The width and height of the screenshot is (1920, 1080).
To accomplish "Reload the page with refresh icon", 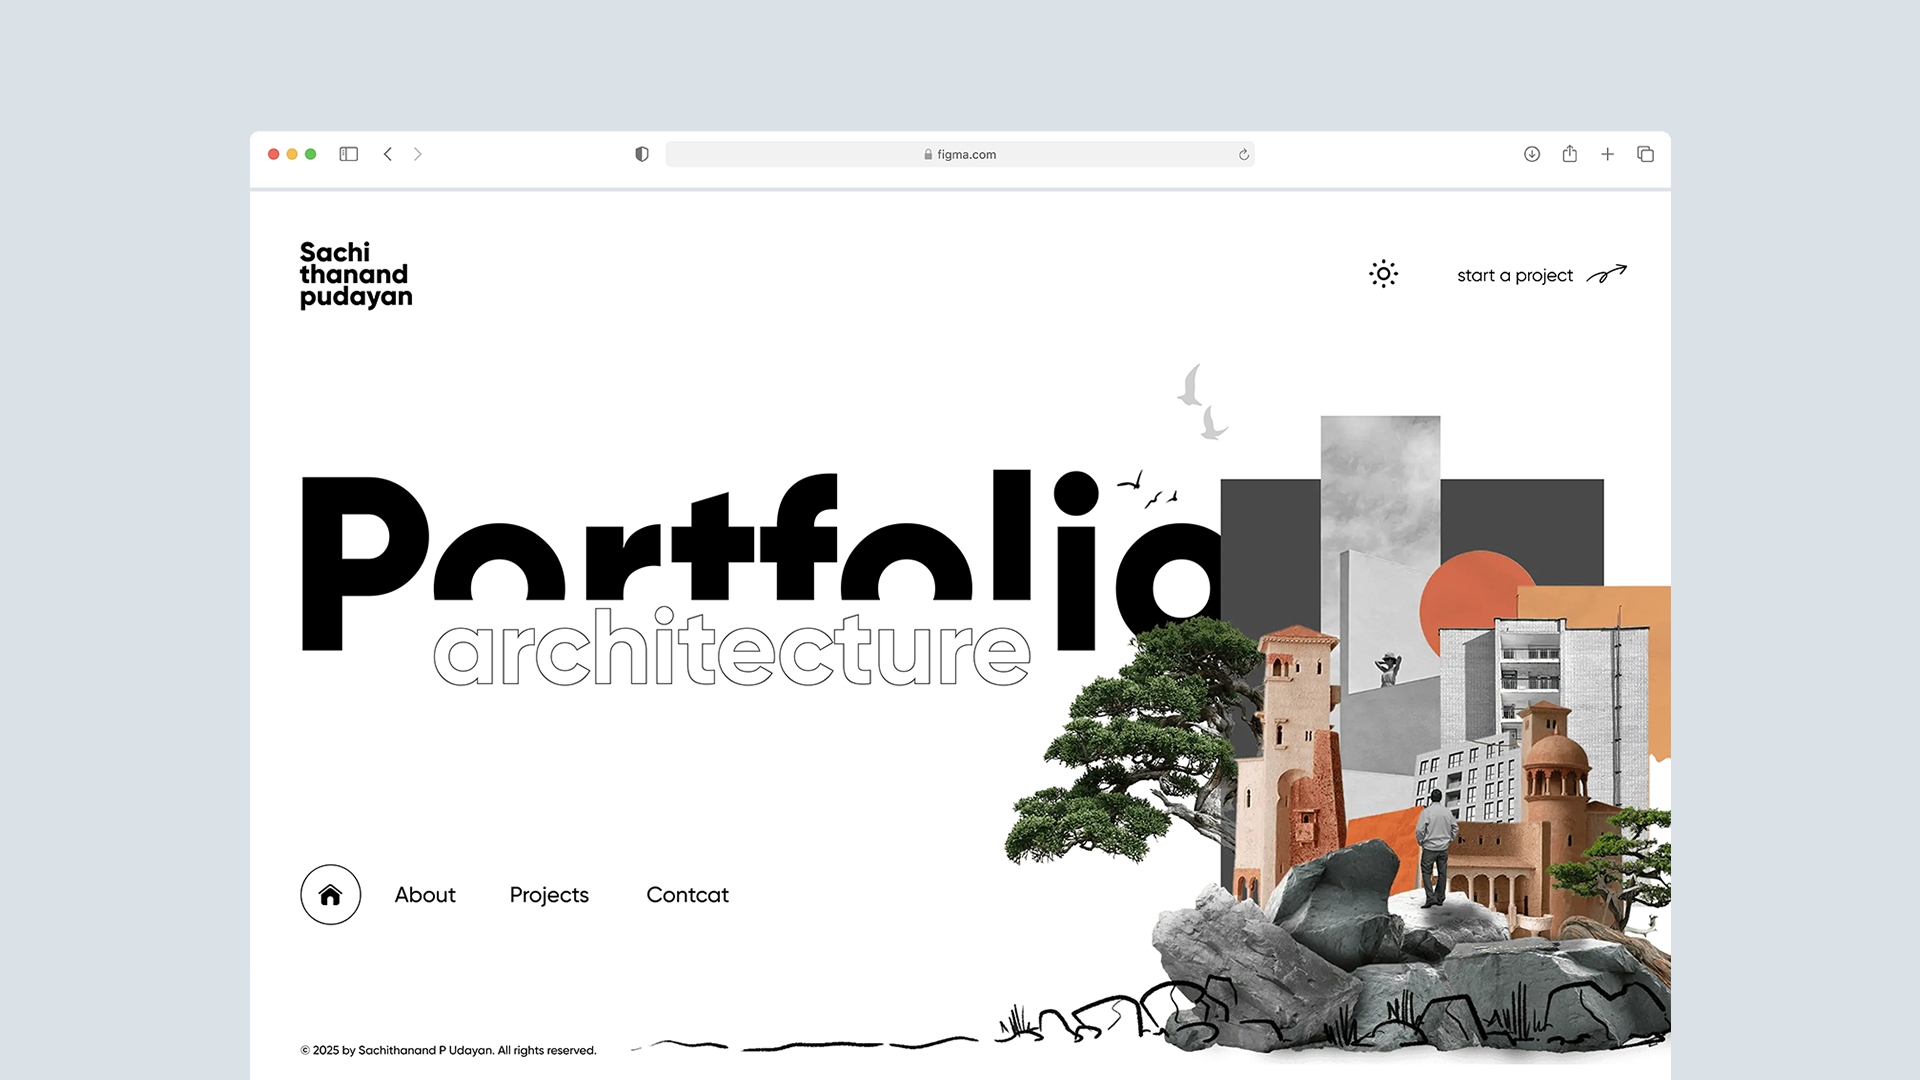I will 1243,154.
